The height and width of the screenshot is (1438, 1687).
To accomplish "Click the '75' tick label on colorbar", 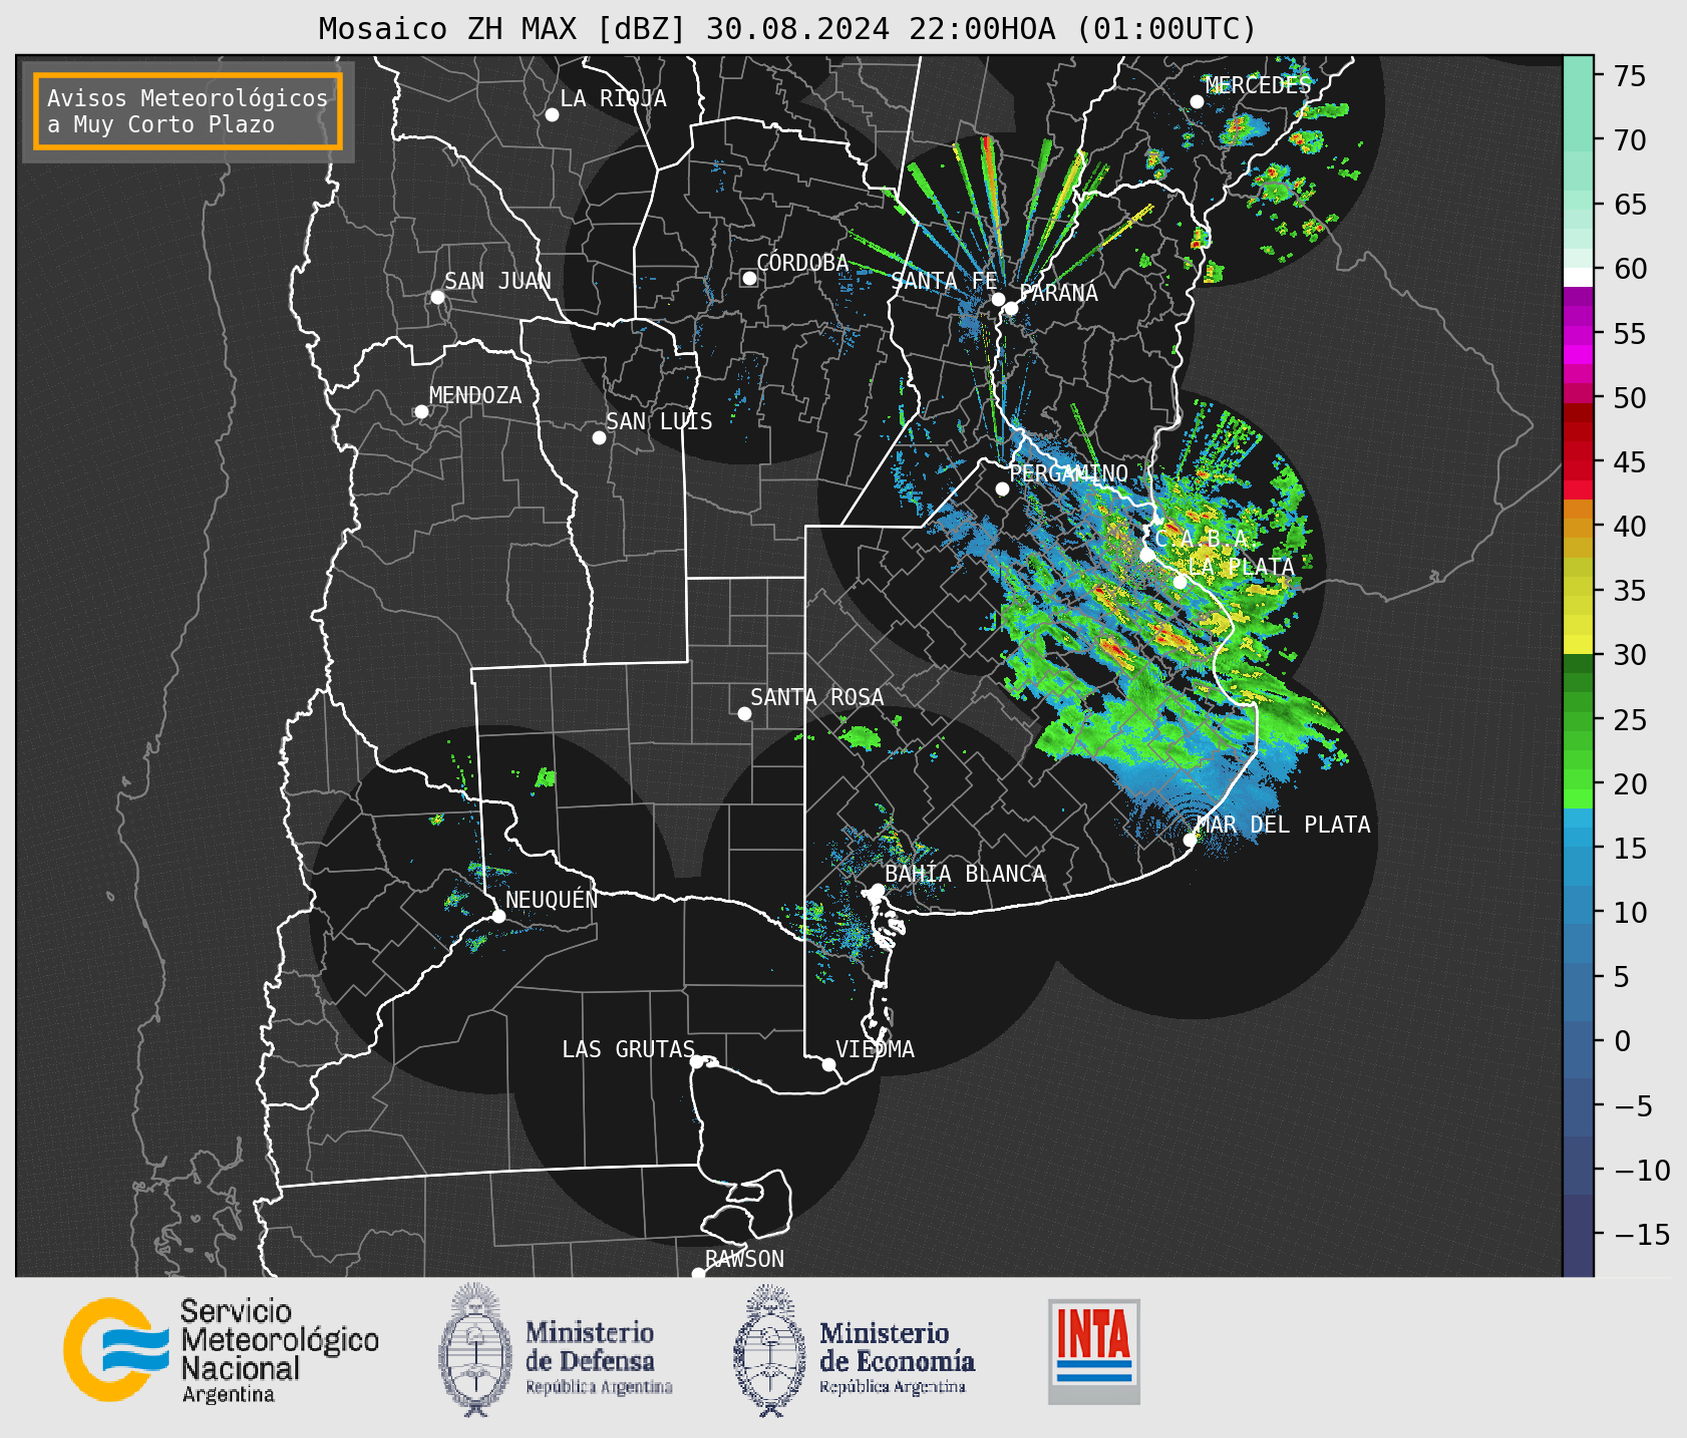I will coord(1630,76).
